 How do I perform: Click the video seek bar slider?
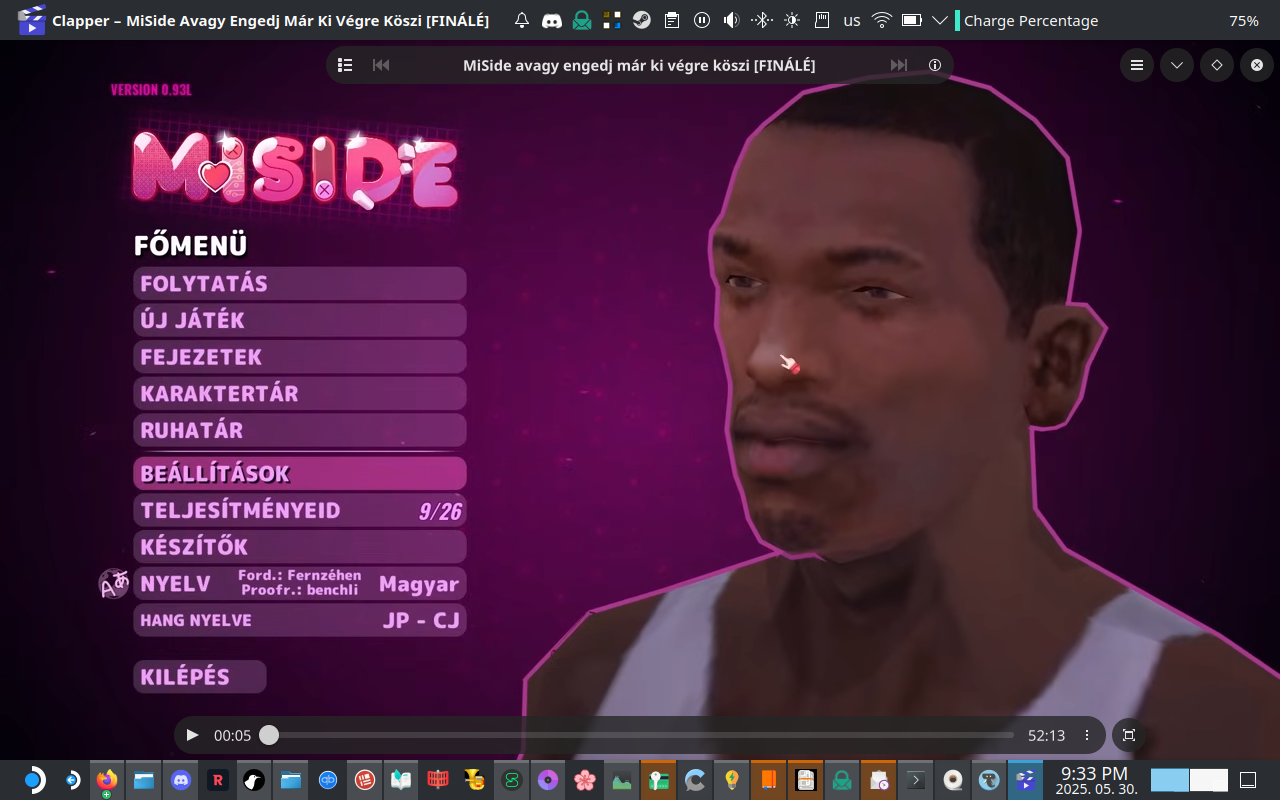click(x=641, y=735)
